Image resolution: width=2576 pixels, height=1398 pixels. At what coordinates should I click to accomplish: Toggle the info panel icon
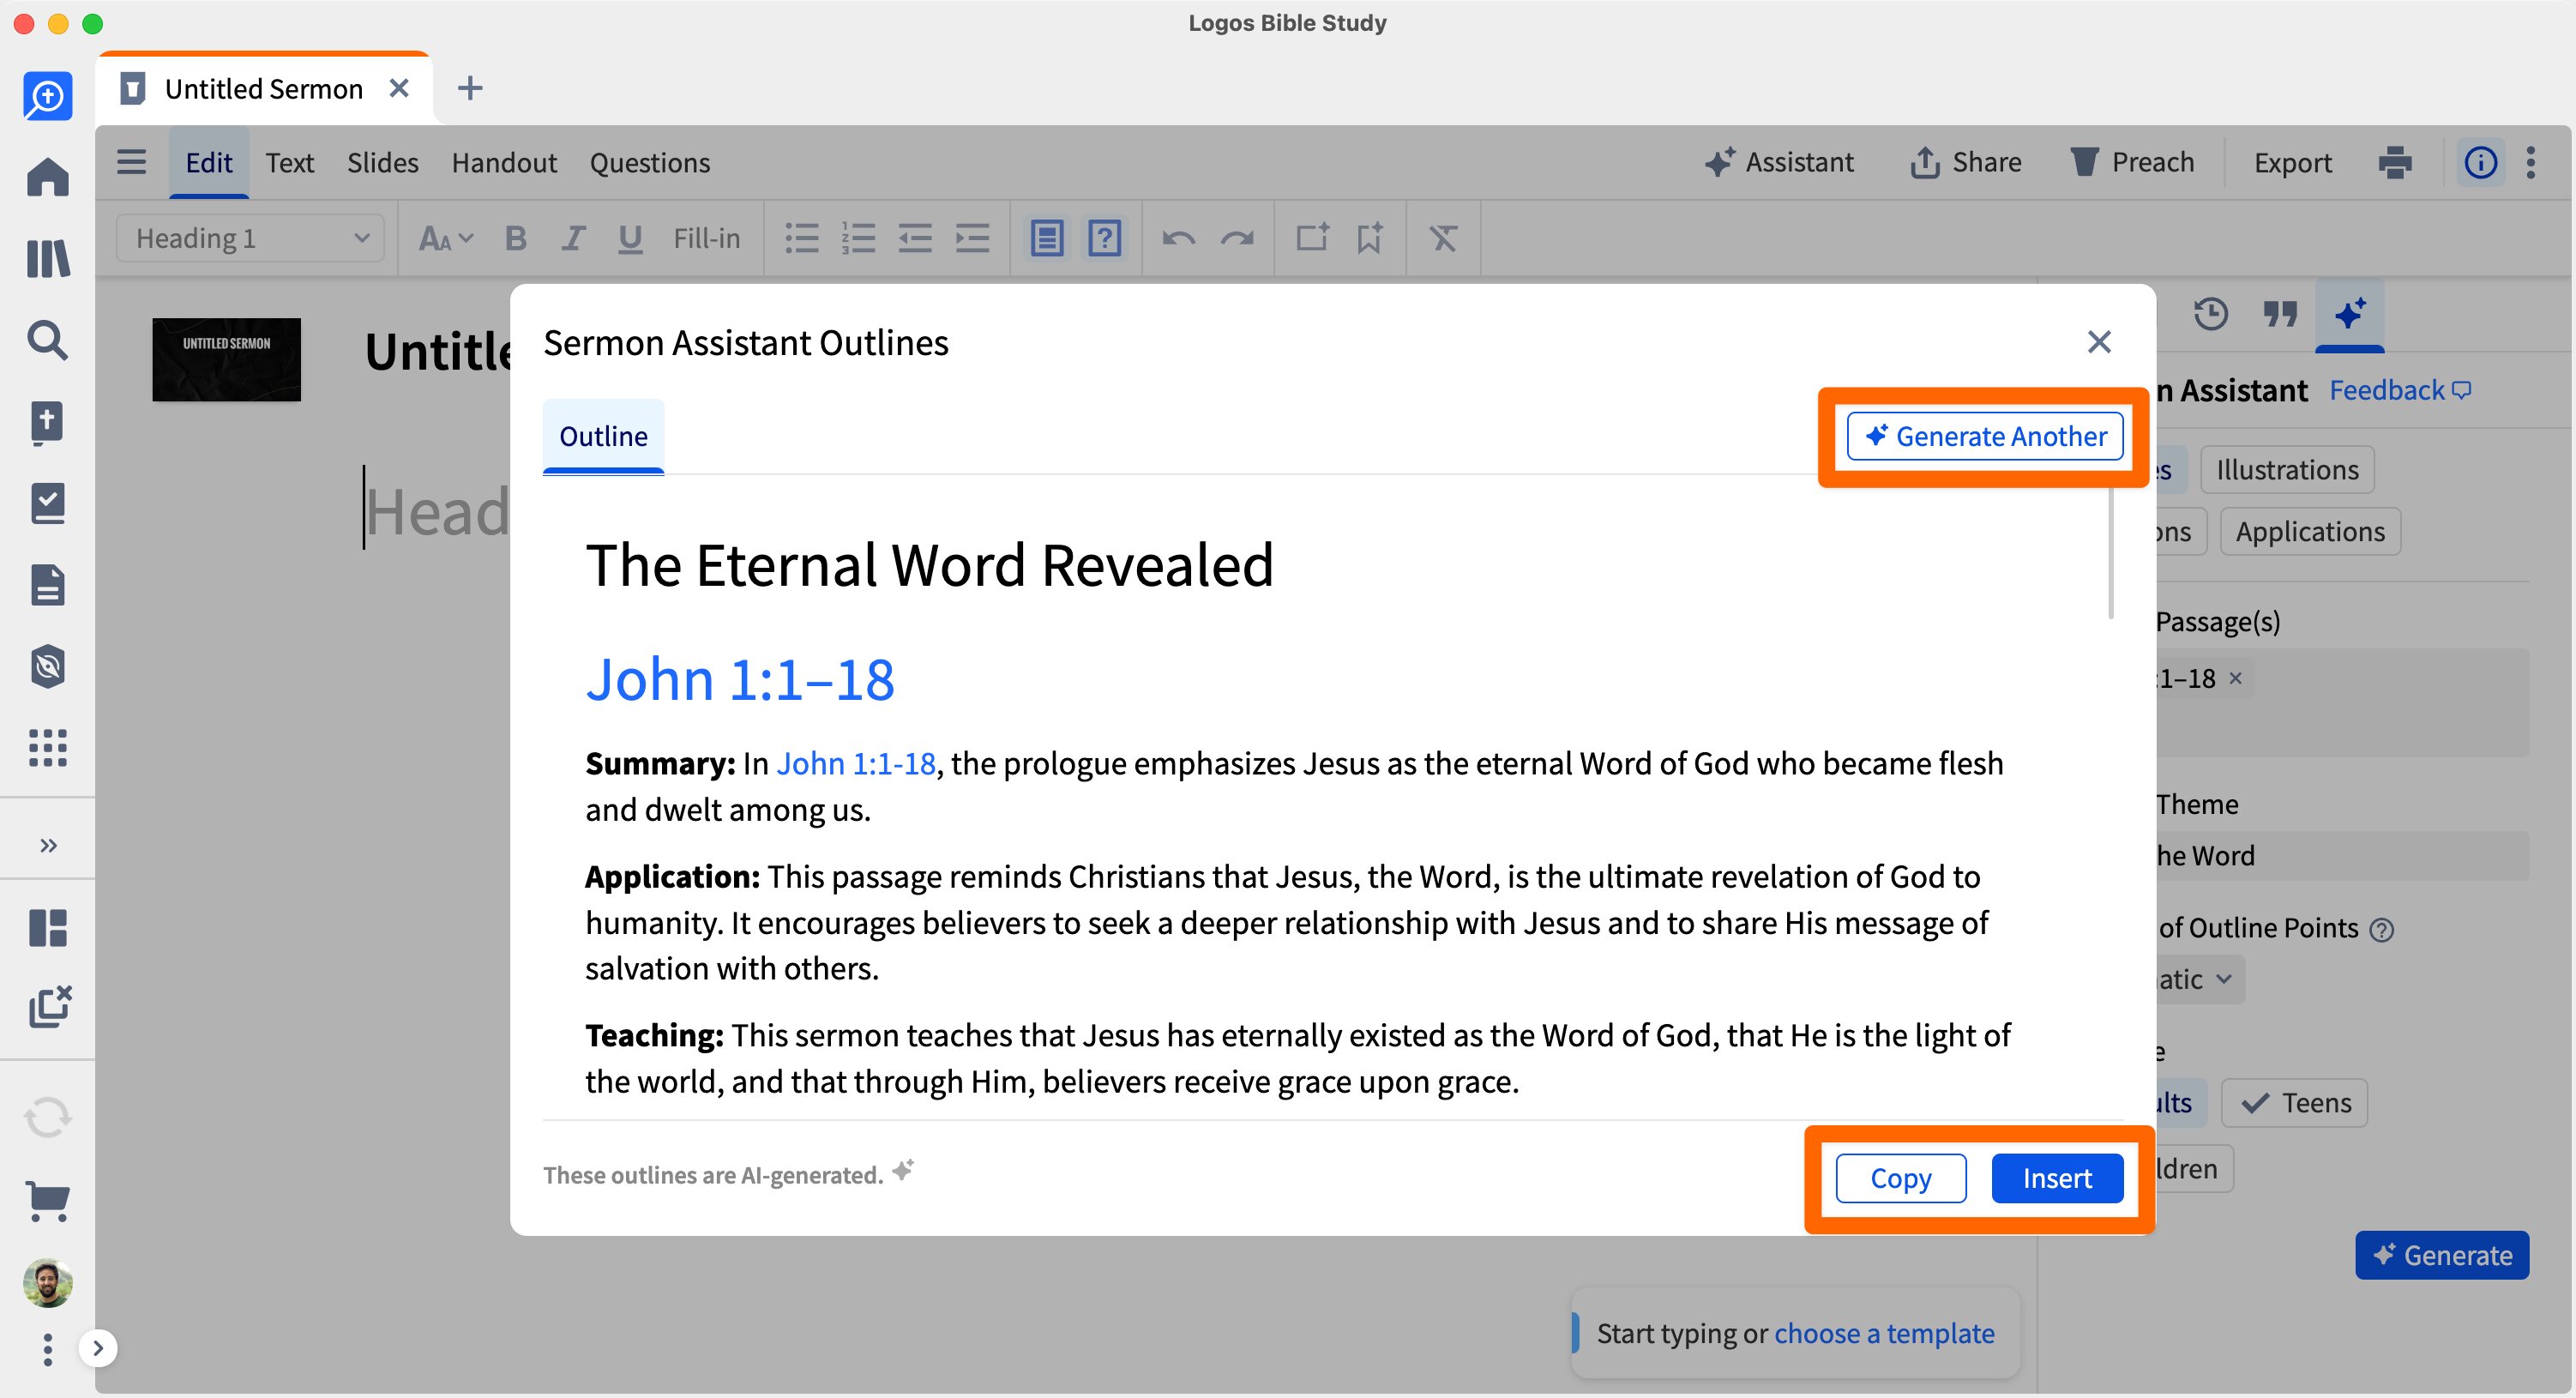[2481, 162]
